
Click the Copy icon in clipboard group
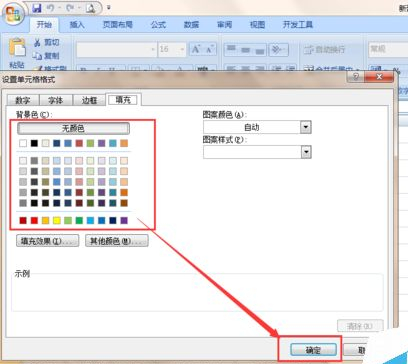37,56
